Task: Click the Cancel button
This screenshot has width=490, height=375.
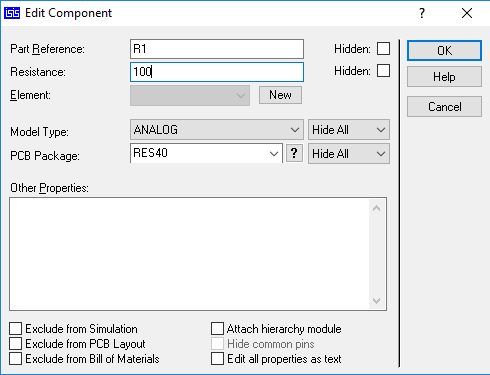Action: (x=444, y=107)
